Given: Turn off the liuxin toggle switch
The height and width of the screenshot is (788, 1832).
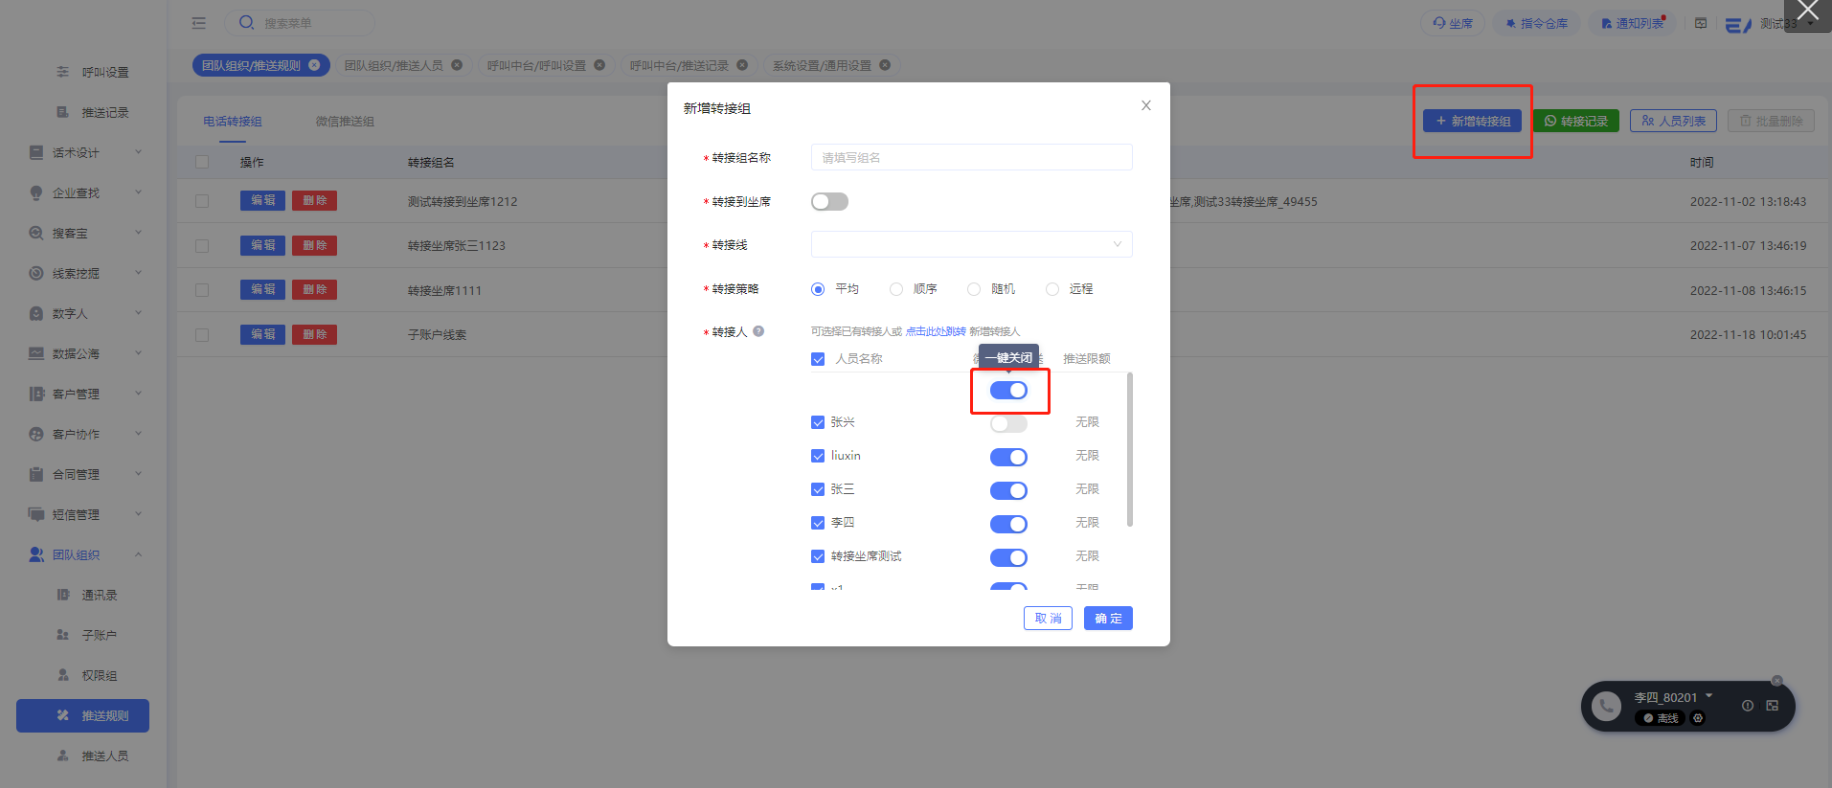Looking at the screenshot, I should point(1008,457).
